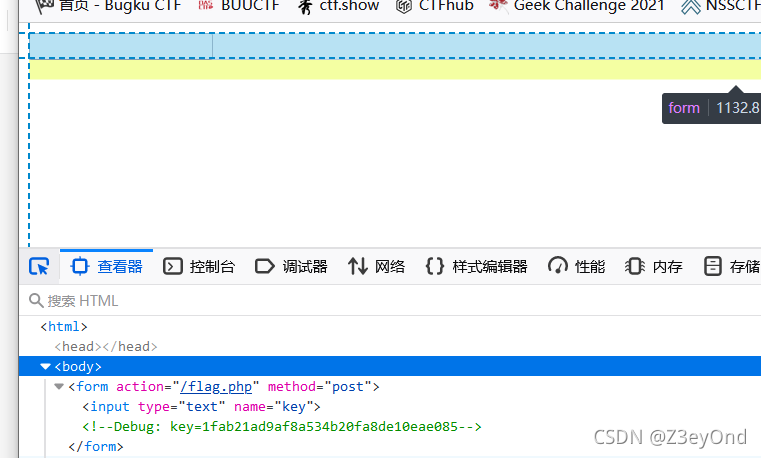Screen dimensions: 761x458
Task: Open the 性能 Performance tab
Action: tap(576, 266)
